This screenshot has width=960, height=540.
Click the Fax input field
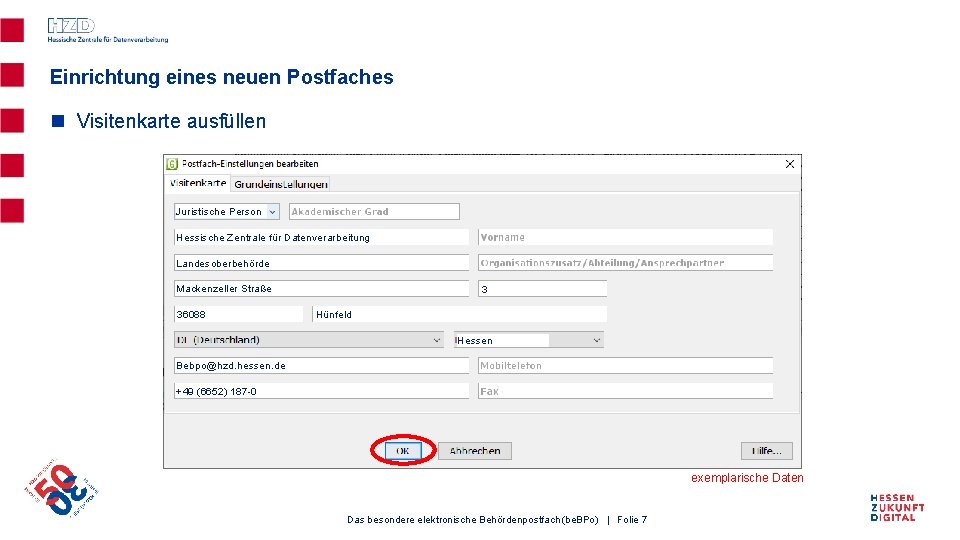tap(625, 391)
